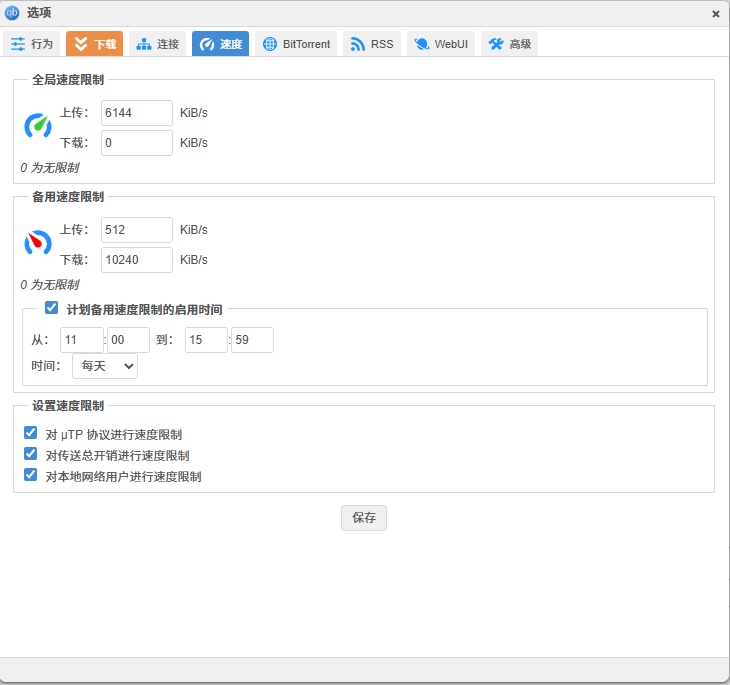
Task: Click the qBittorrent logo in title bar
Action: [12, 13]
